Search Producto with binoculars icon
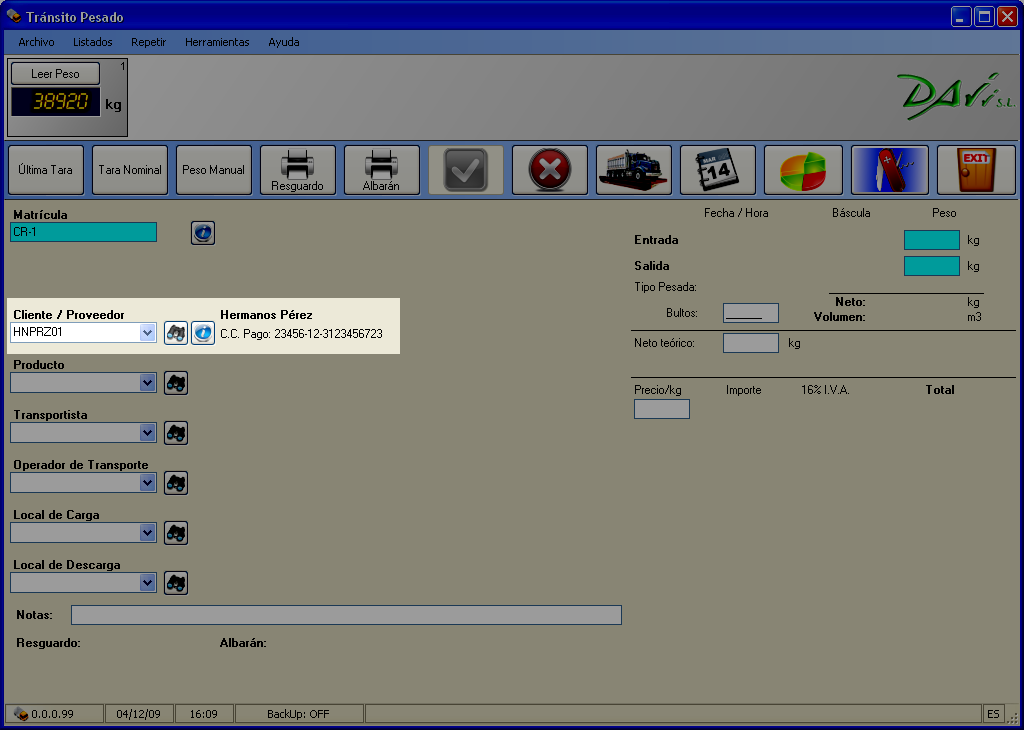 pos(176,383)
